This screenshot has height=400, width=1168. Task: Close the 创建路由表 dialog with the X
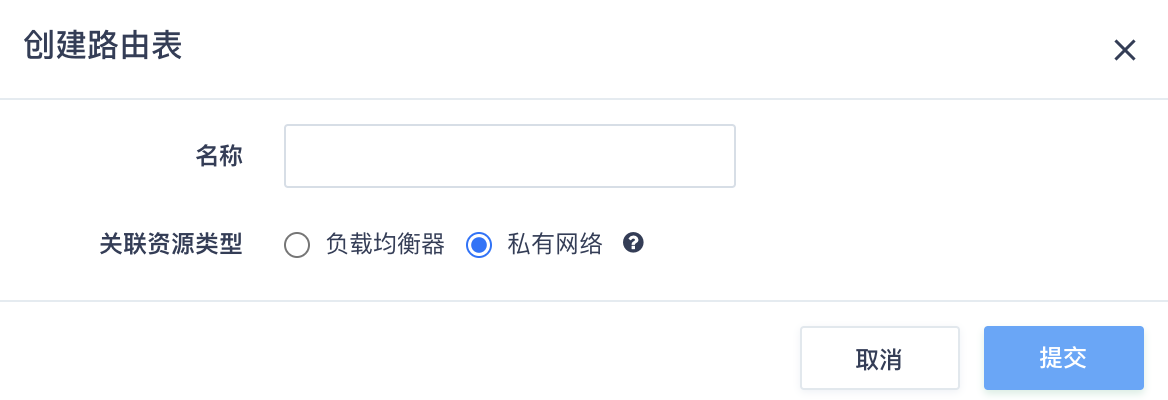pyautogui.click(x=1124, y=50)
